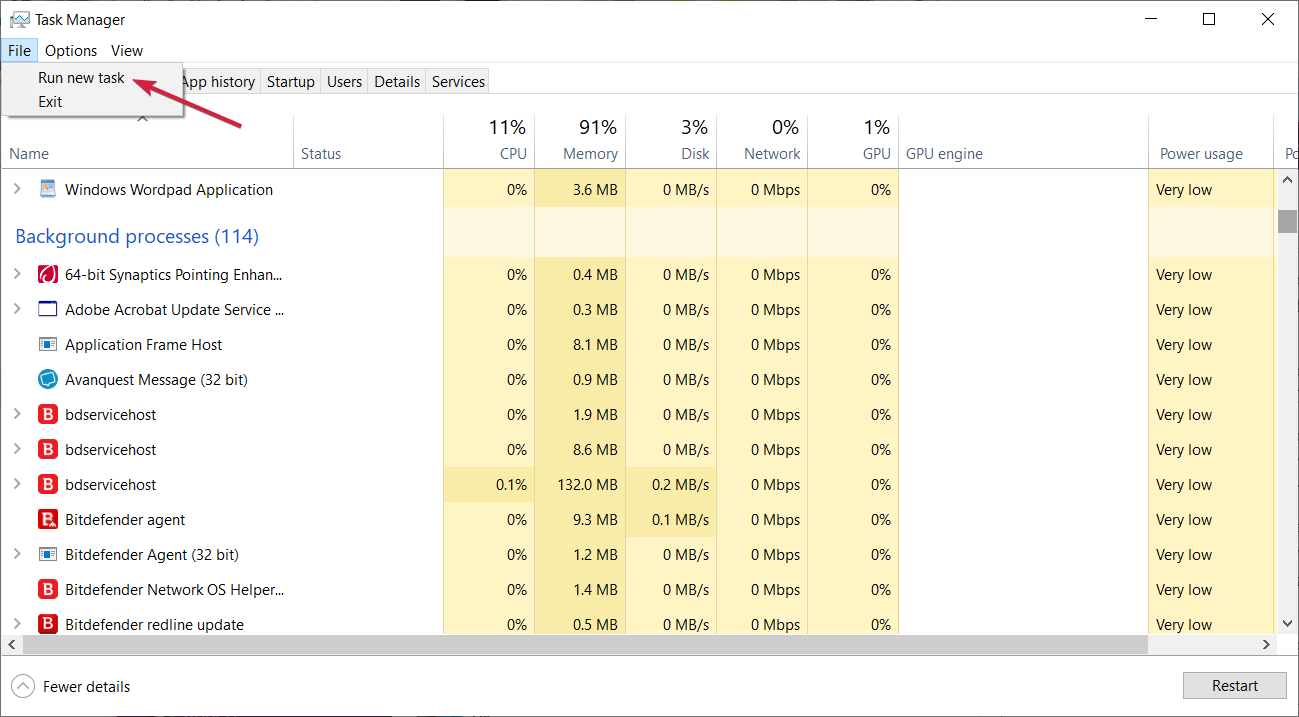The width and height of the screenshot is (1299, 717).
Task: Expand the bdservicehost row using 1.9 MB
Action: 17,414
